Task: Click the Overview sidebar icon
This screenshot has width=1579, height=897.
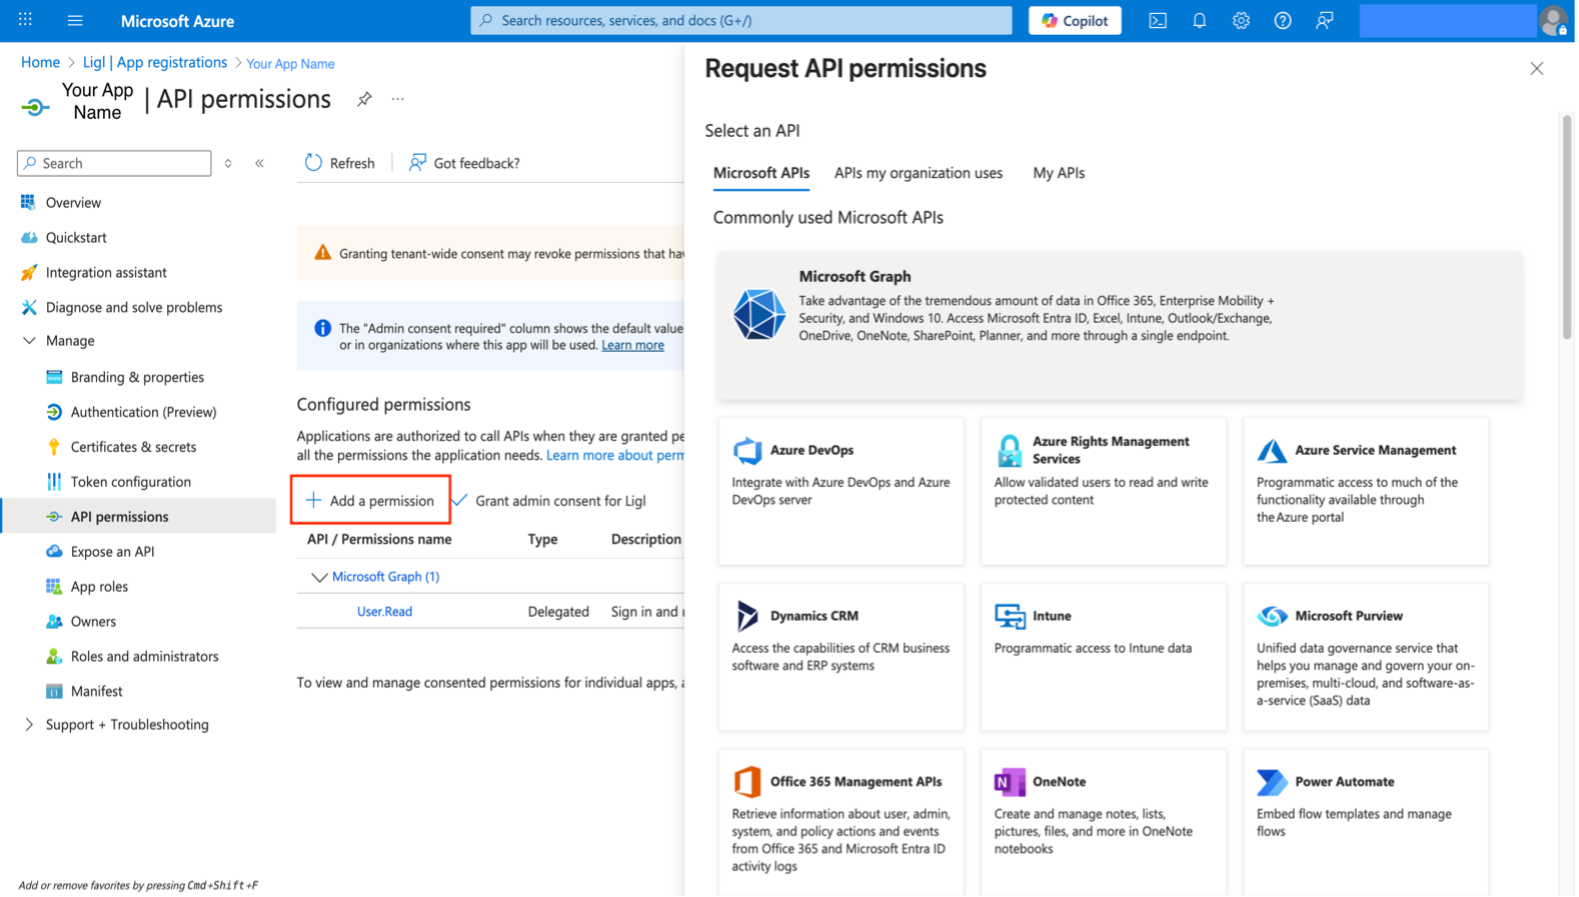Action: click(28, 202)
